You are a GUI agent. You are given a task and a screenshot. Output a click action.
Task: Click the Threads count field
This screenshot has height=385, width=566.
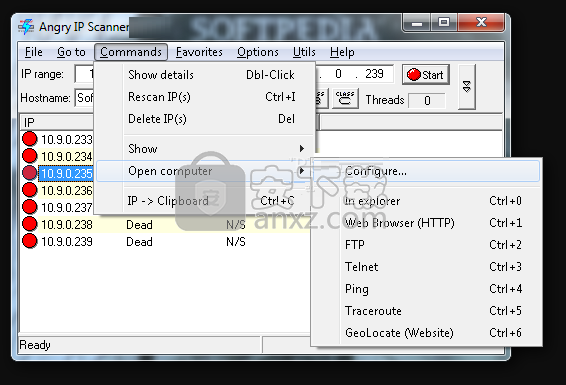[x=427, y=100]
